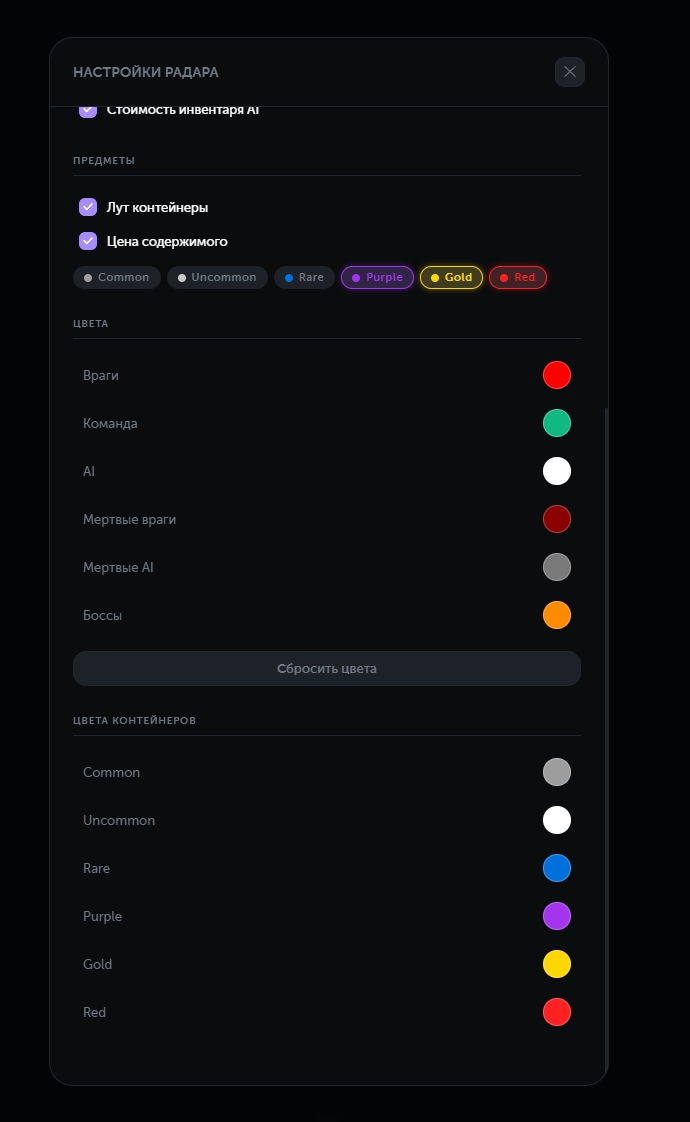Edit the Мертвые враги dark red swatch
Screen dimensions: 690x1122
pos(557,519)
